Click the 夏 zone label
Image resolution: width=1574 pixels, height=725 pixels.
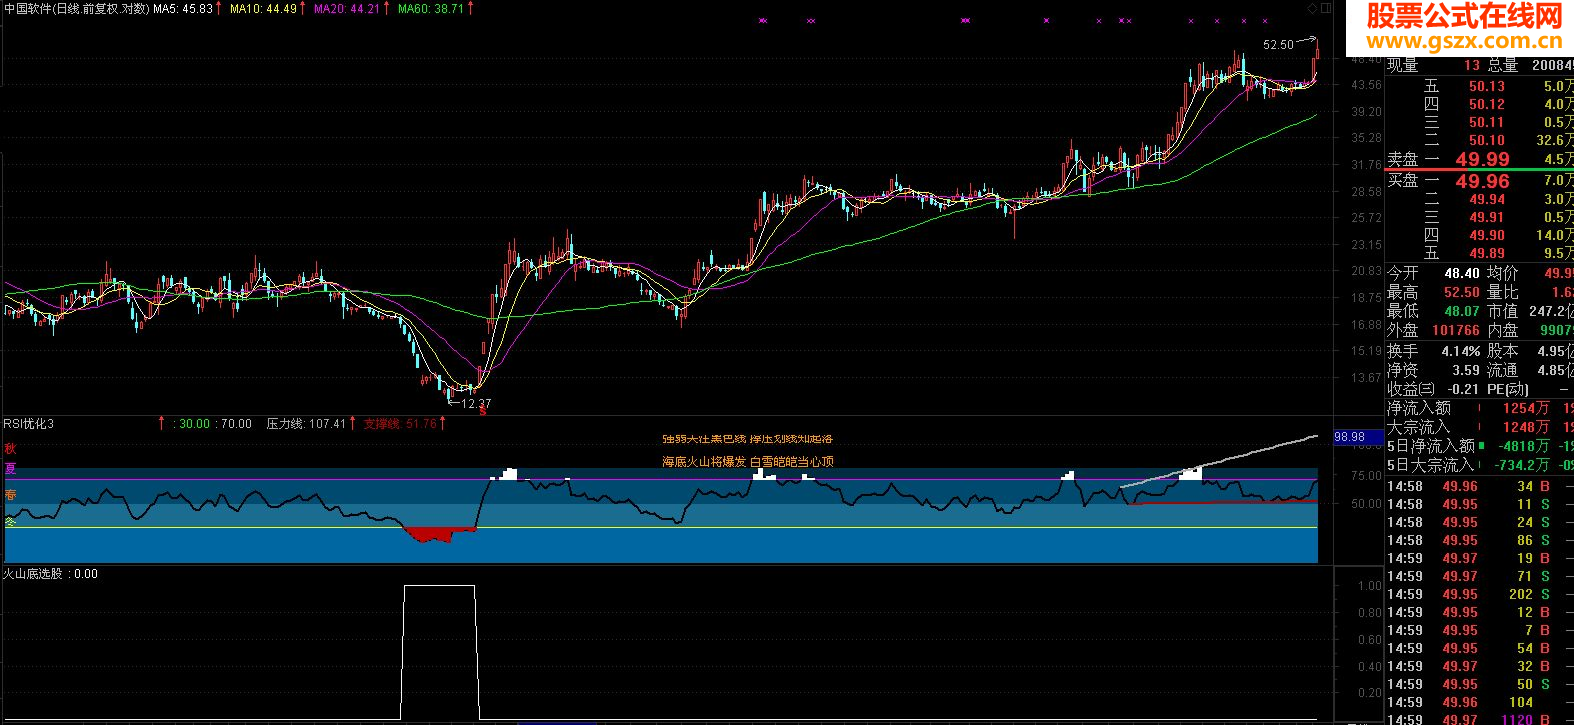pyautogui.click(x=11, y=468)
